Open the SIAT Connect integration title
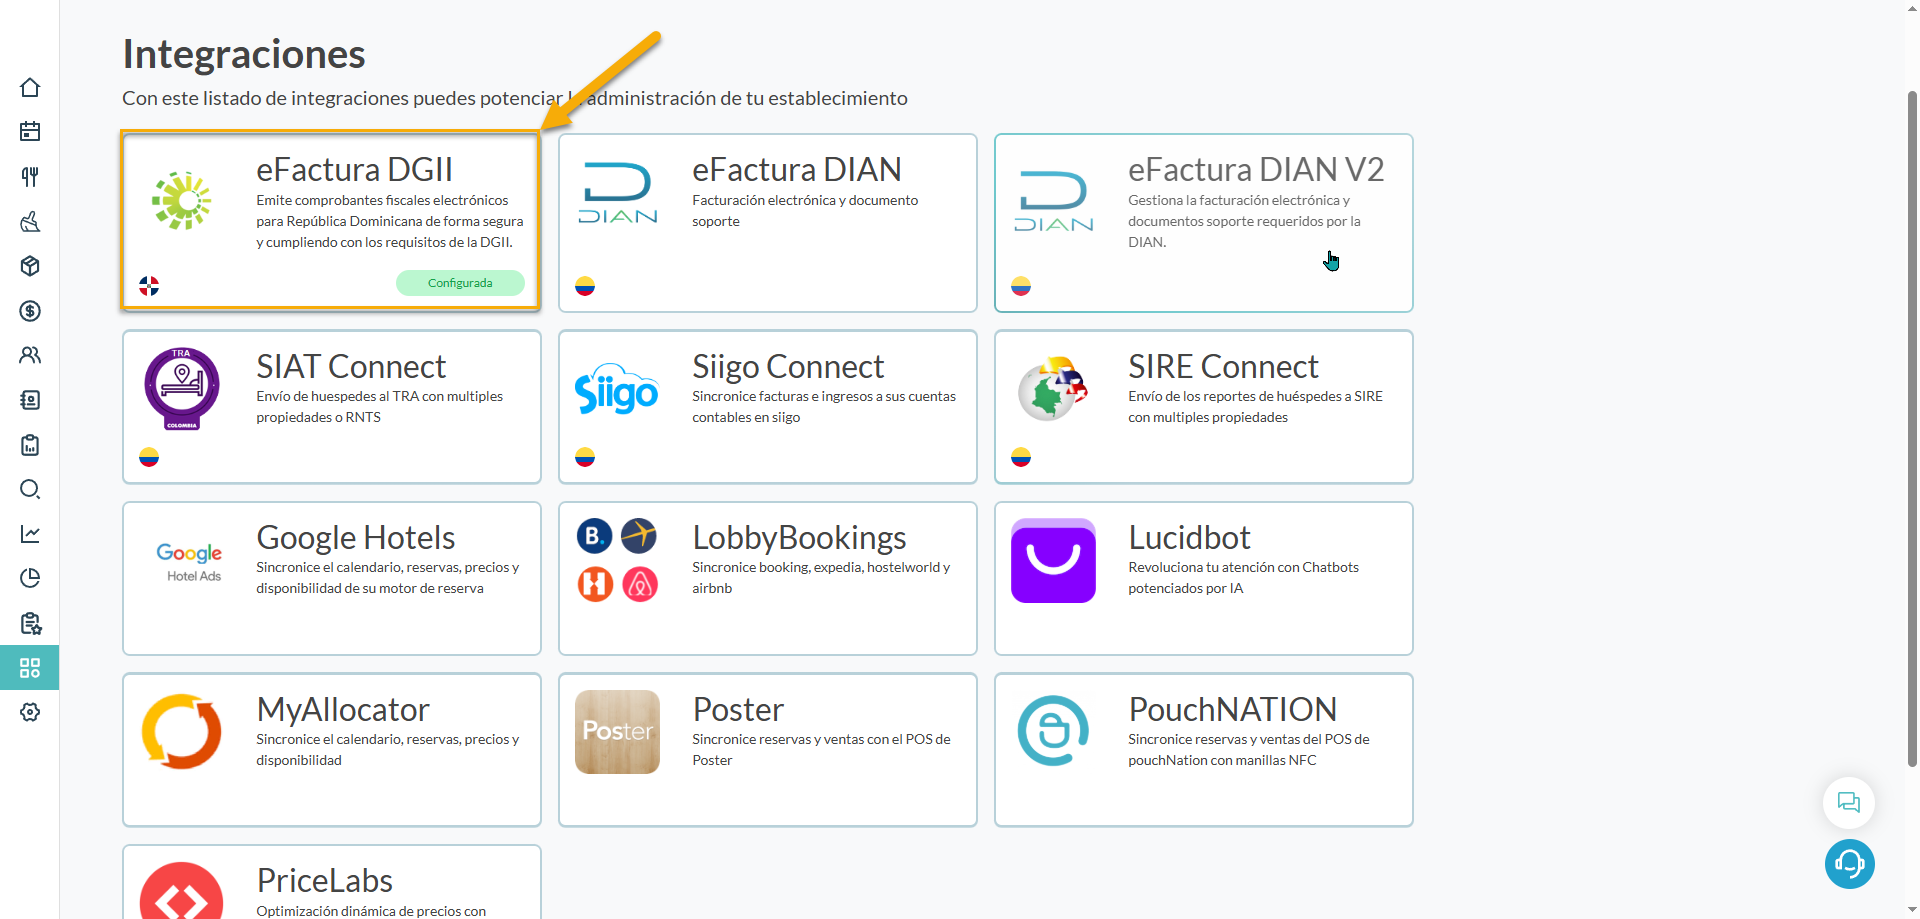 pyautogui.click(x=351, y=367)
